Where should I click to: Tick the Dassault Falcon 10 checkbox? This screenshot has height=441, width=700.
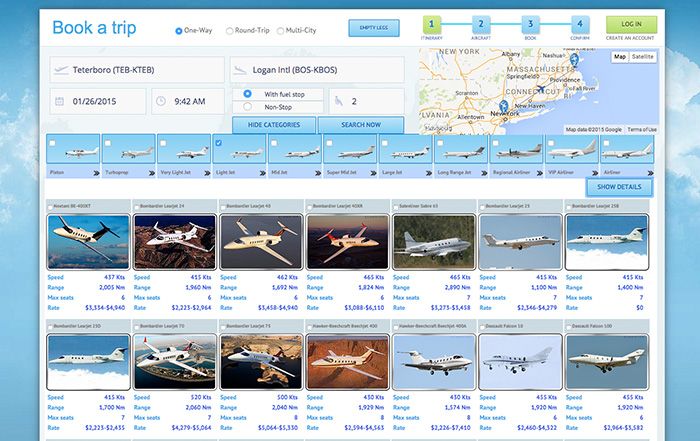coord(482,327)
